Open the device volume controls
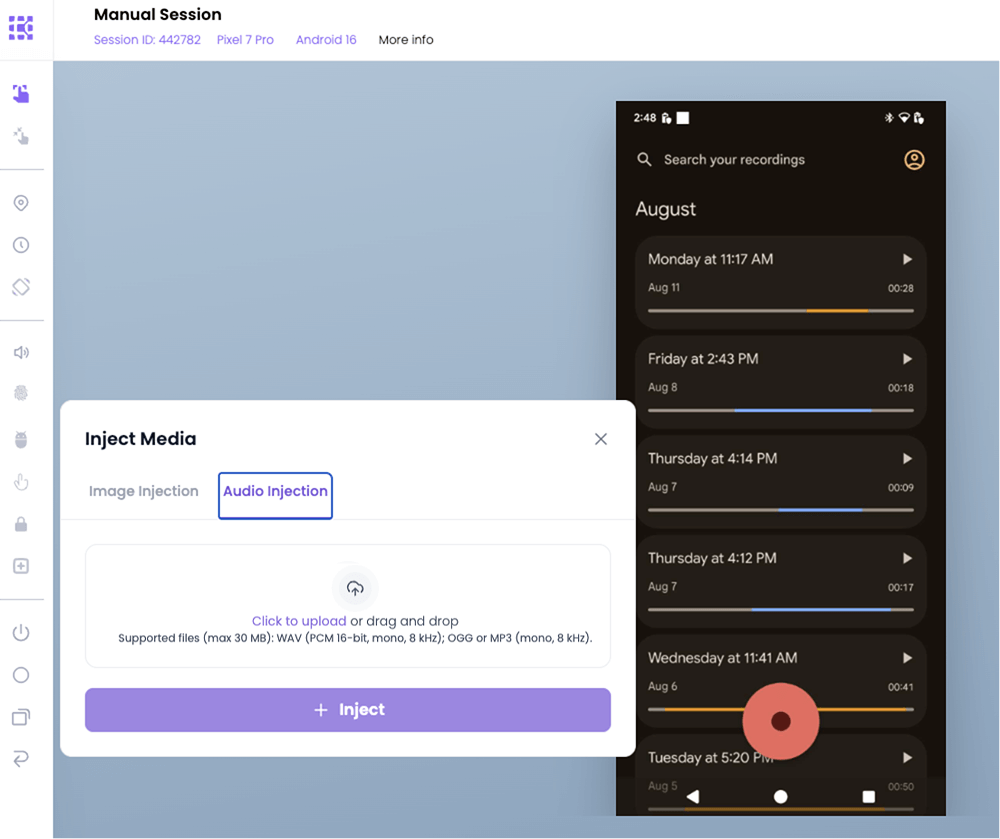Viewport: 1000px width, 839px height. [22, 352]
